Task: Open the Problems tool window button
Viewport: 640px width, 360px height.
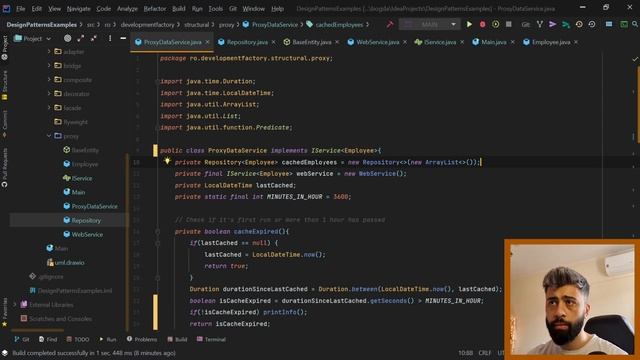Action: 142,339
